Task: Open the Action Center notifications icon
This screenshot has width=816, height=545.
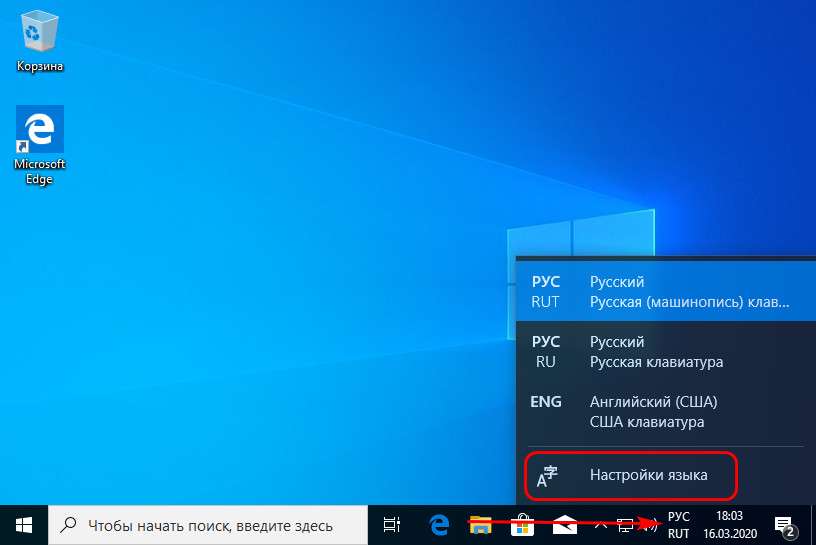Action: (785, 525)
